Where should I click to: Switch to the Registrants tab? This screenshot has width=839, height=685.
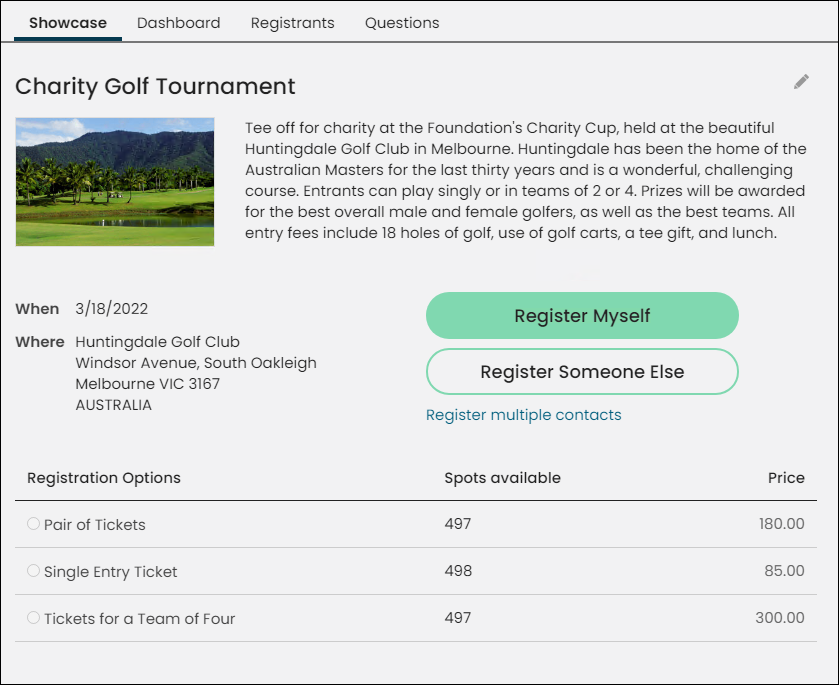[x=293, y=23]
